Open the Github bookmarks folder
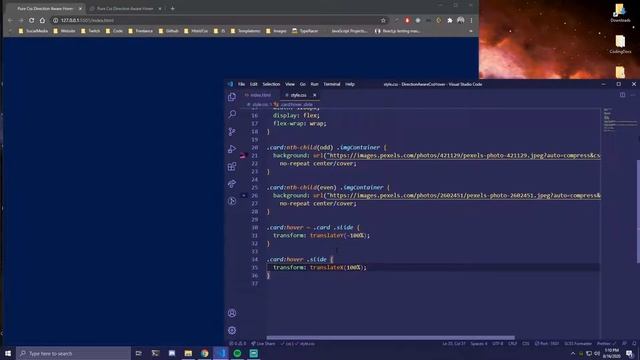 168,31
